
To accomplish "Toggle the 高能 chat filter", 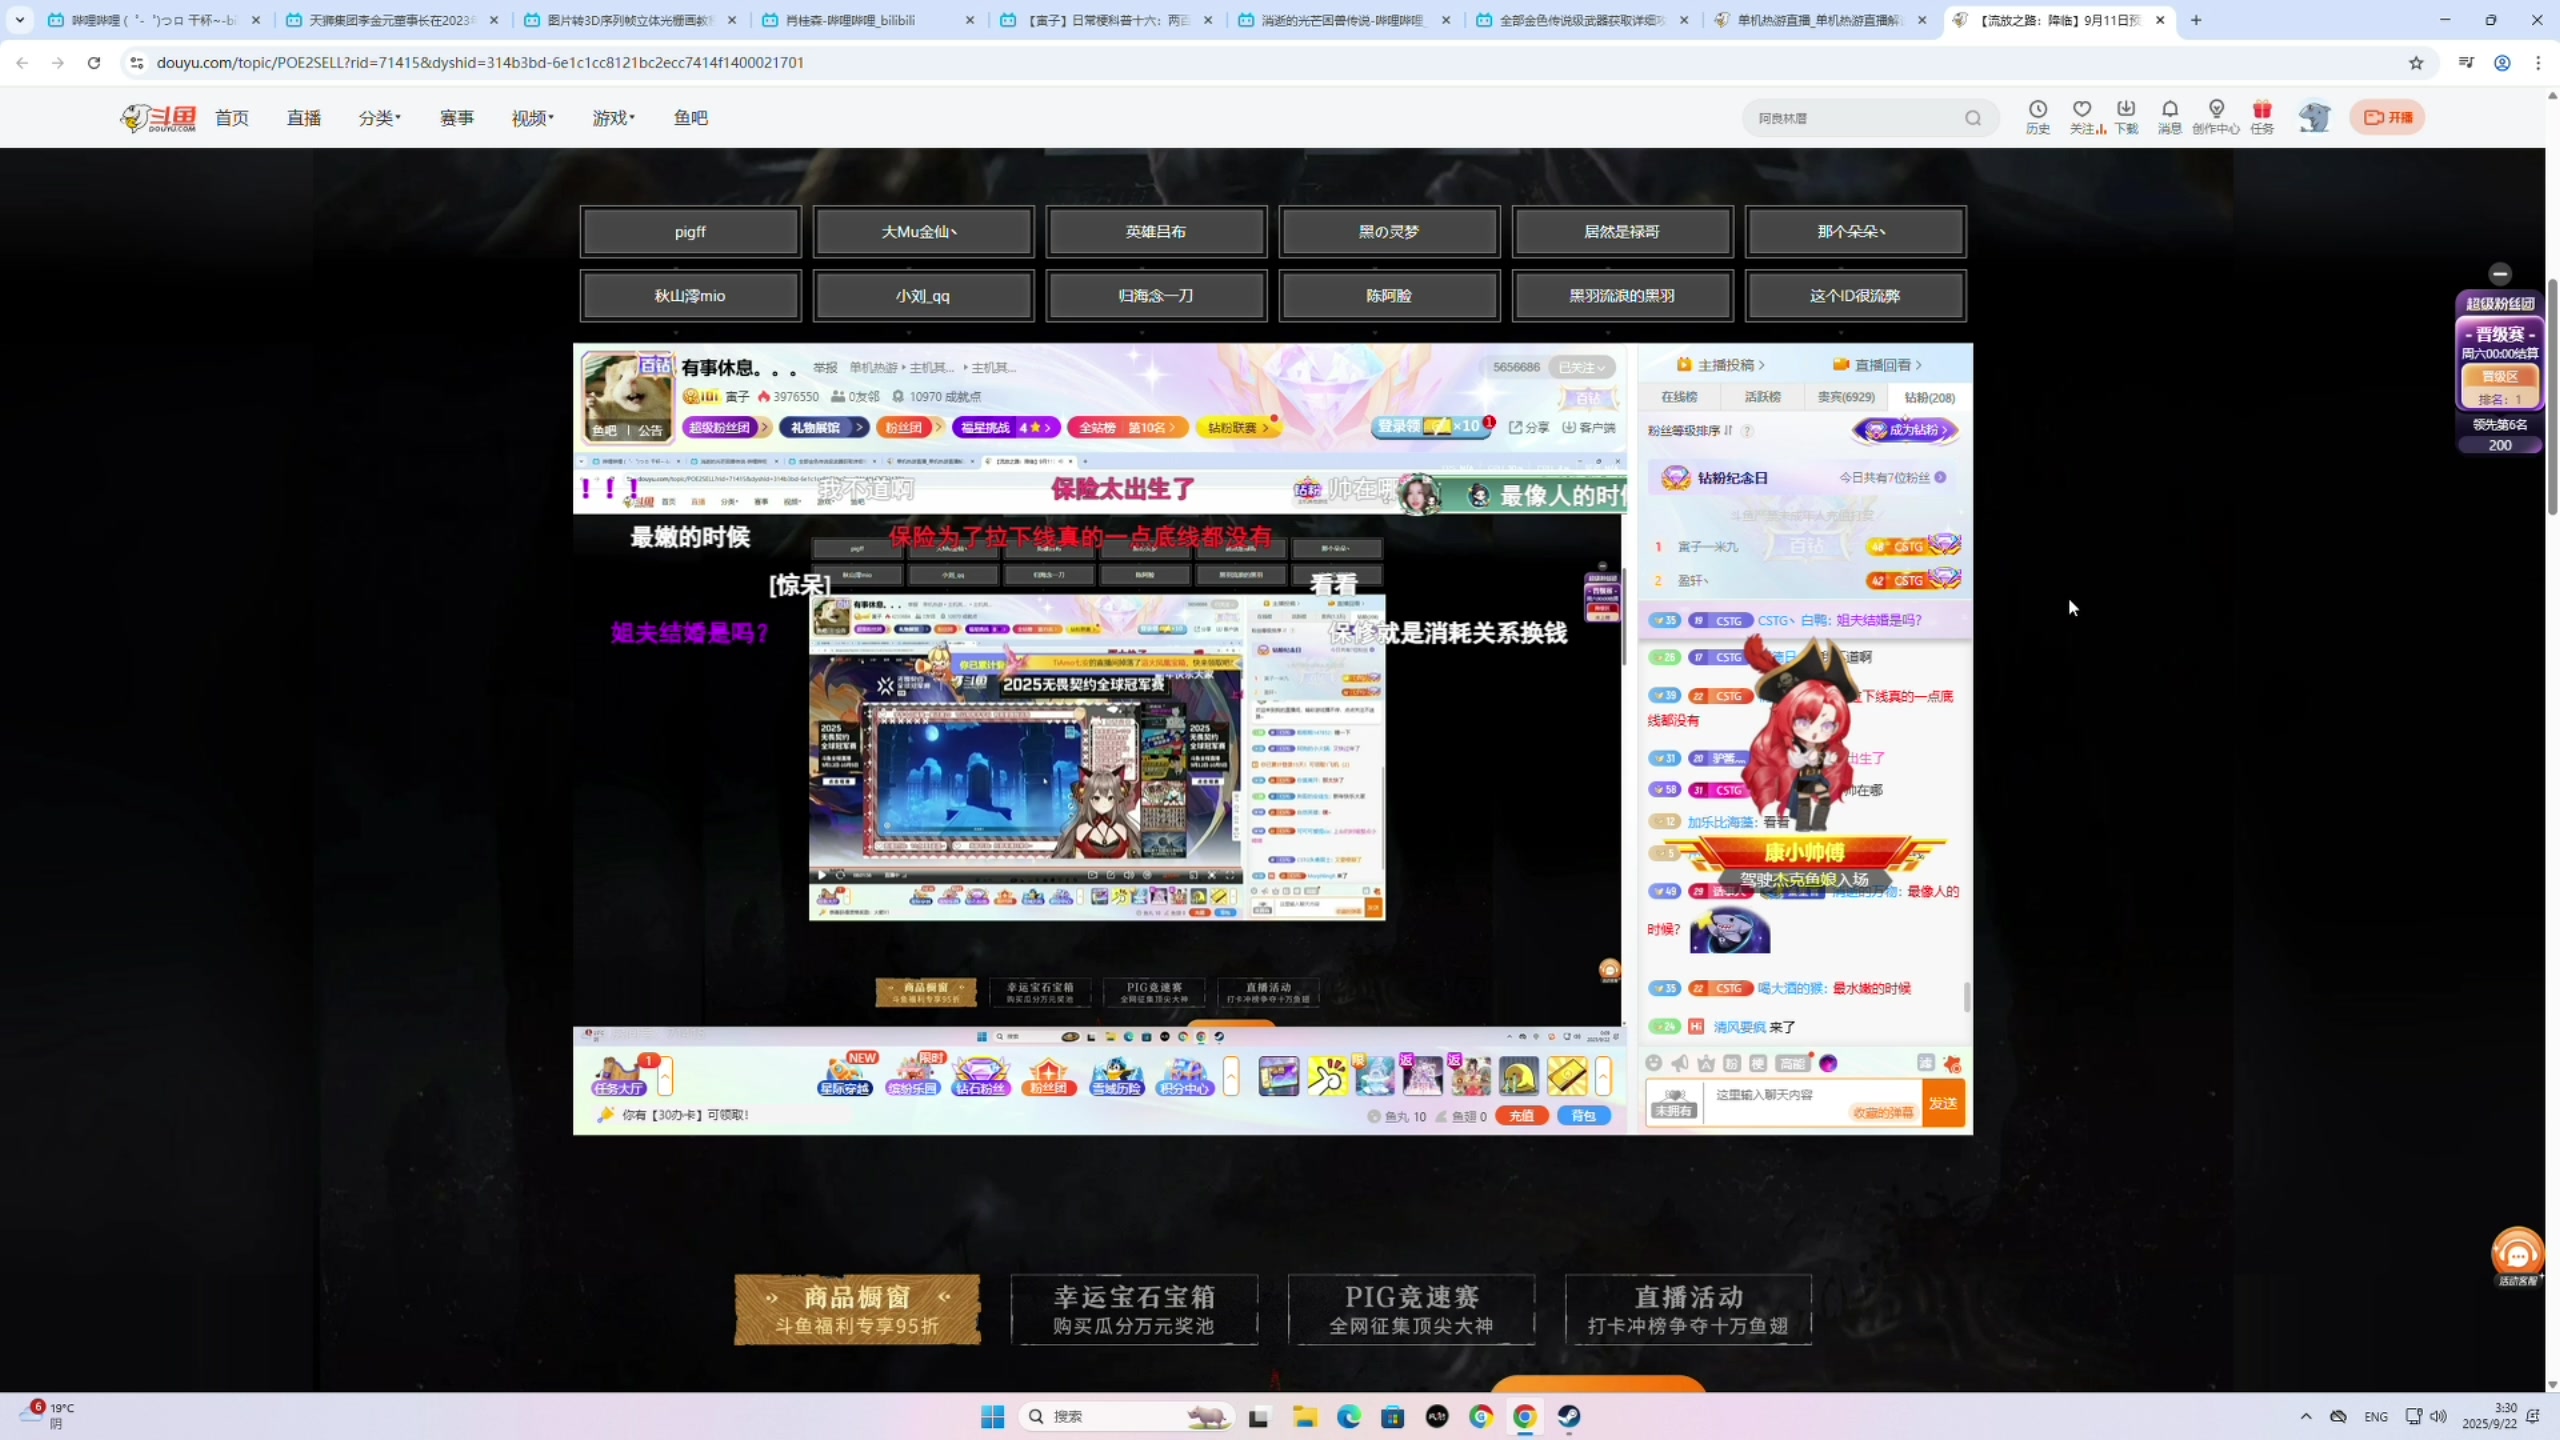I will (1792, 1063).
